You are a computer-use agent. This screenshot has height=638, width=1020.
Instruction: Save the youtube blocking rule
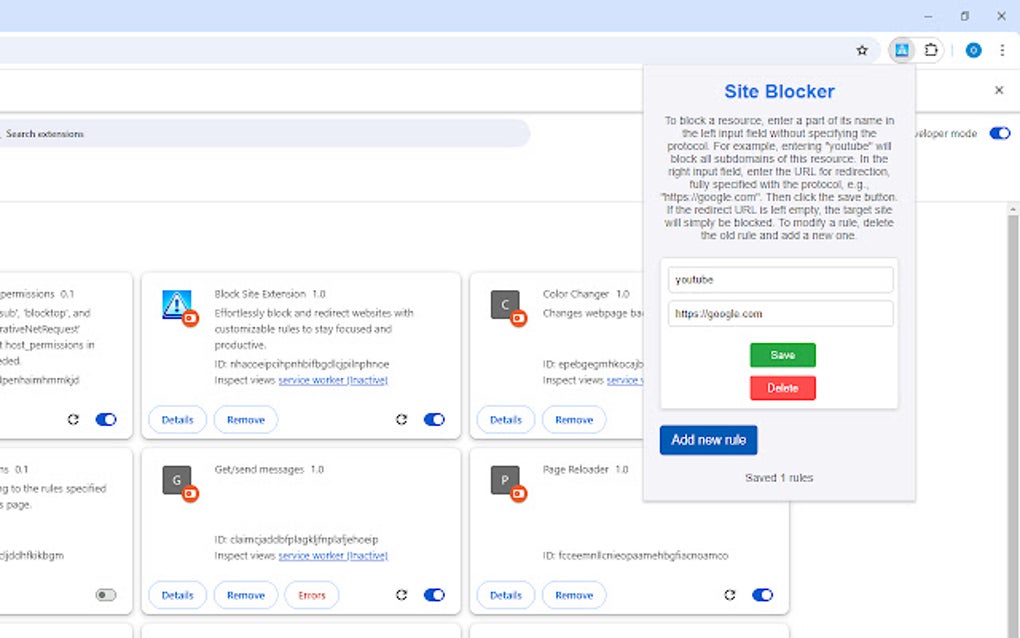point(782,355)
